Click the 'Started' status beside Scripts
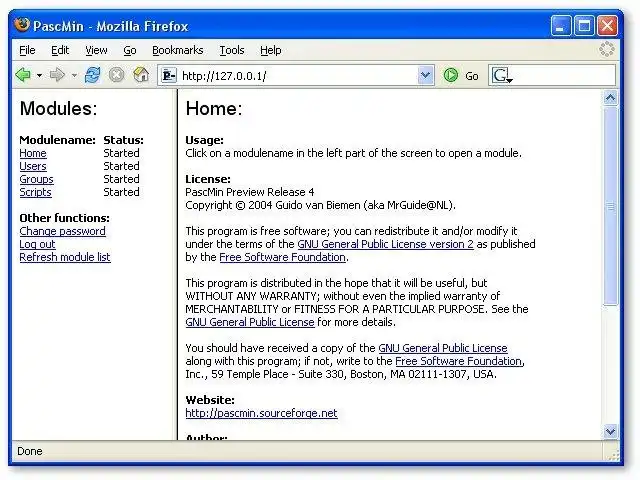 (121, 192)
